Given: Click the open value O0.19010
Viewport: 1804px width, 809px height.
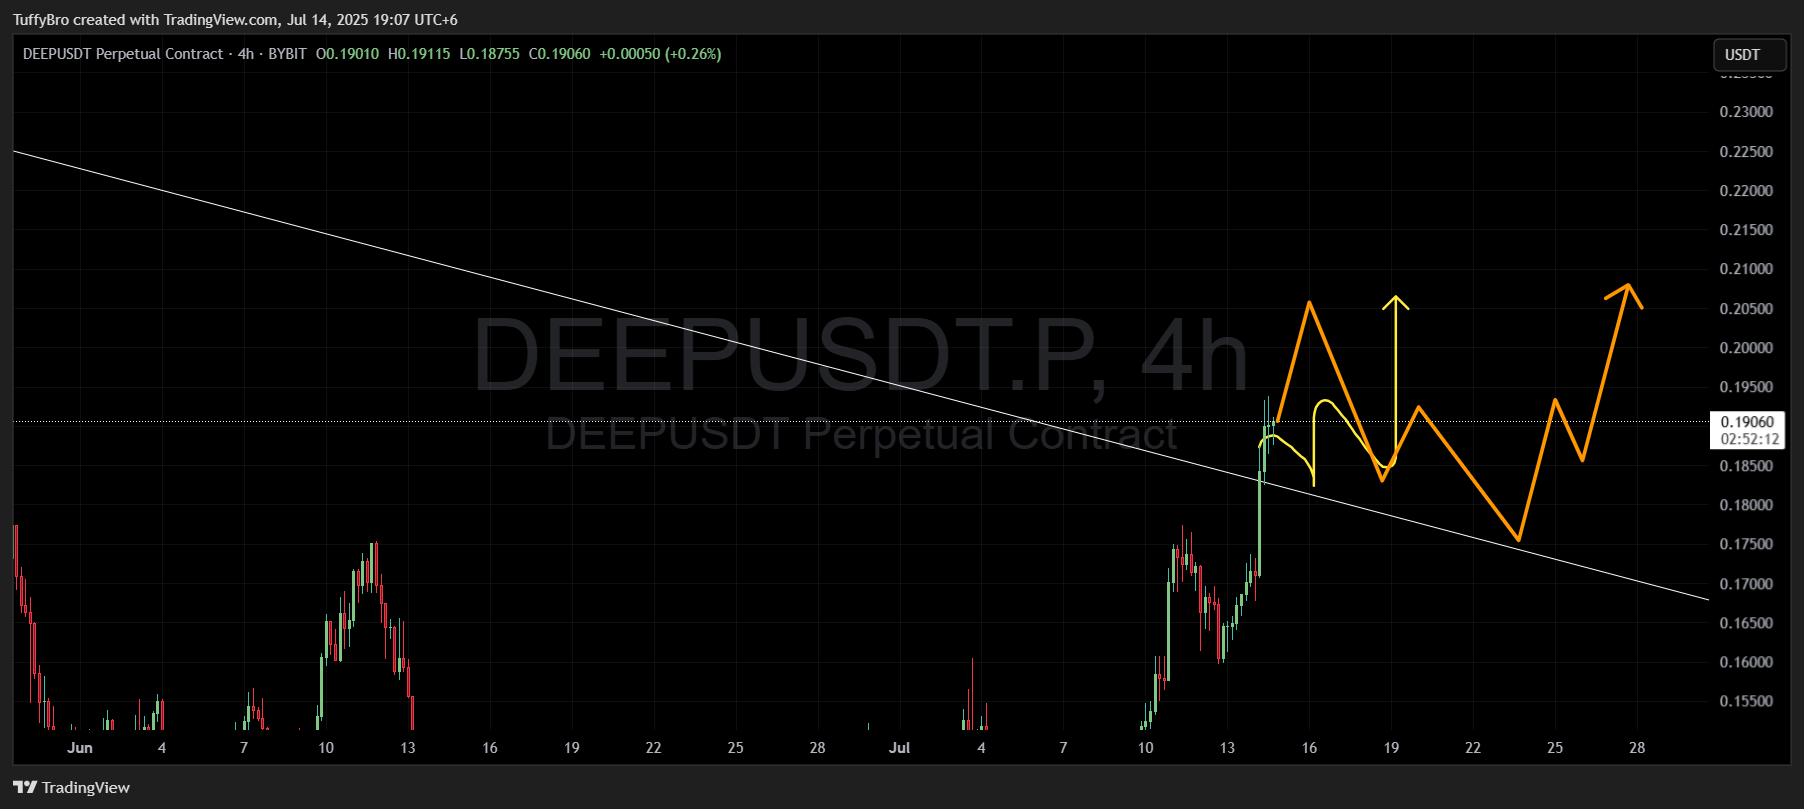Looking at the screenshot, I should pyautogui.click(x=348, y=54).
